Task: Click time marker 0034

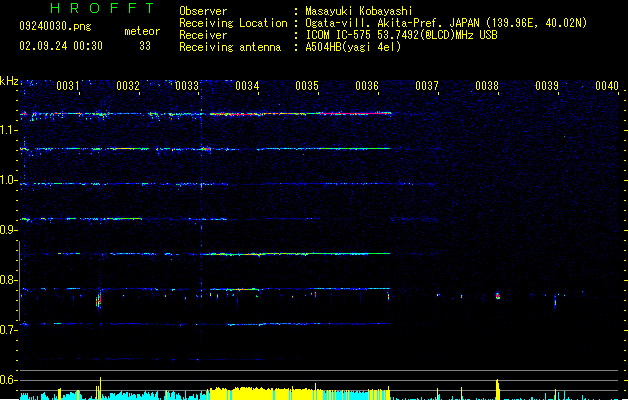Action: coord(247,86)
